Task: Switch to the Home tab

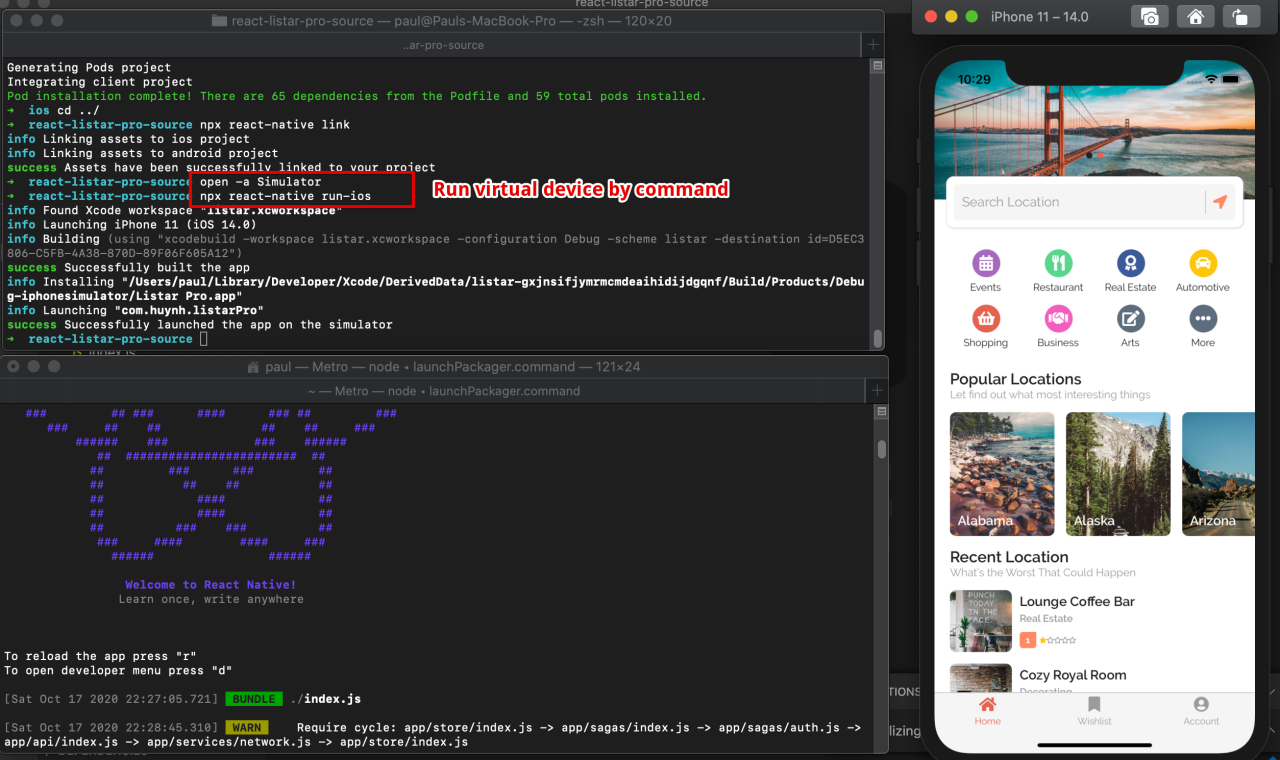Action: (987, 711)
